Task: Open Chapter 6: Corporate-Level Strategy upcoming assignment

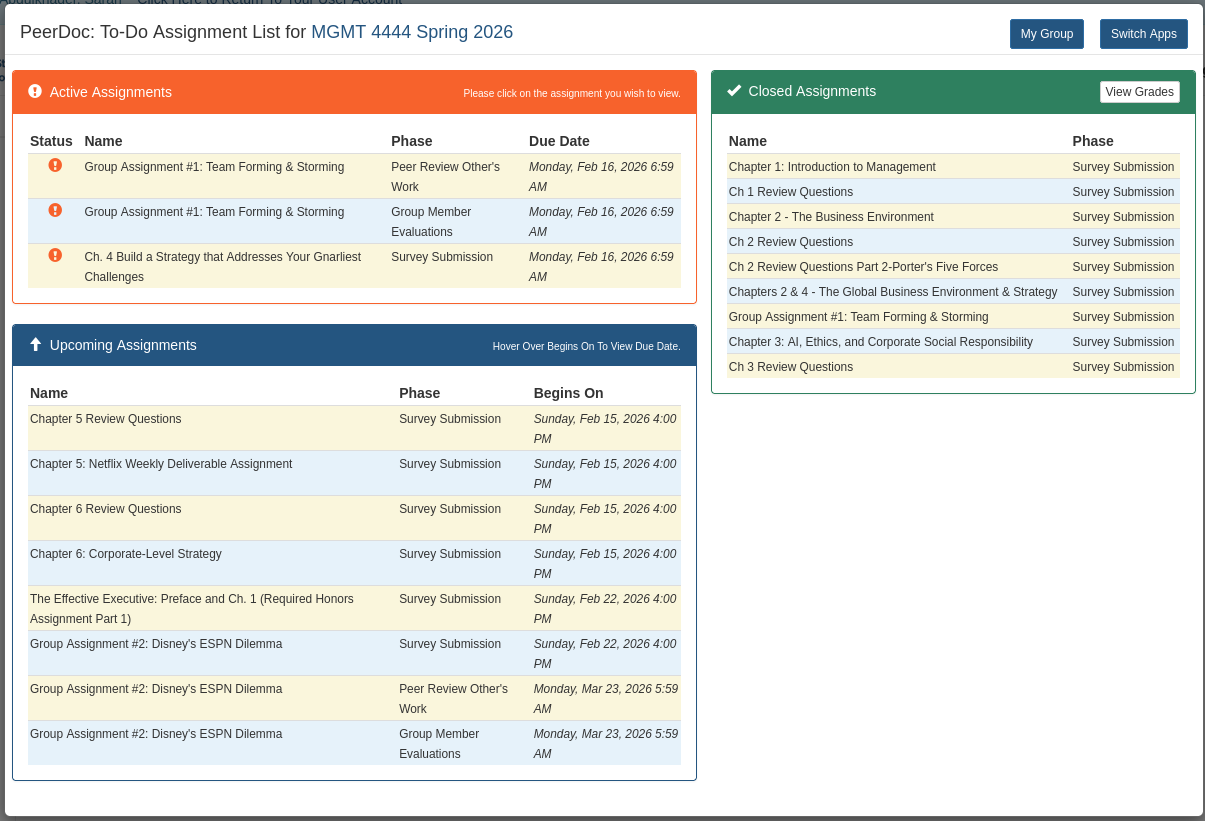Action: 126,554
